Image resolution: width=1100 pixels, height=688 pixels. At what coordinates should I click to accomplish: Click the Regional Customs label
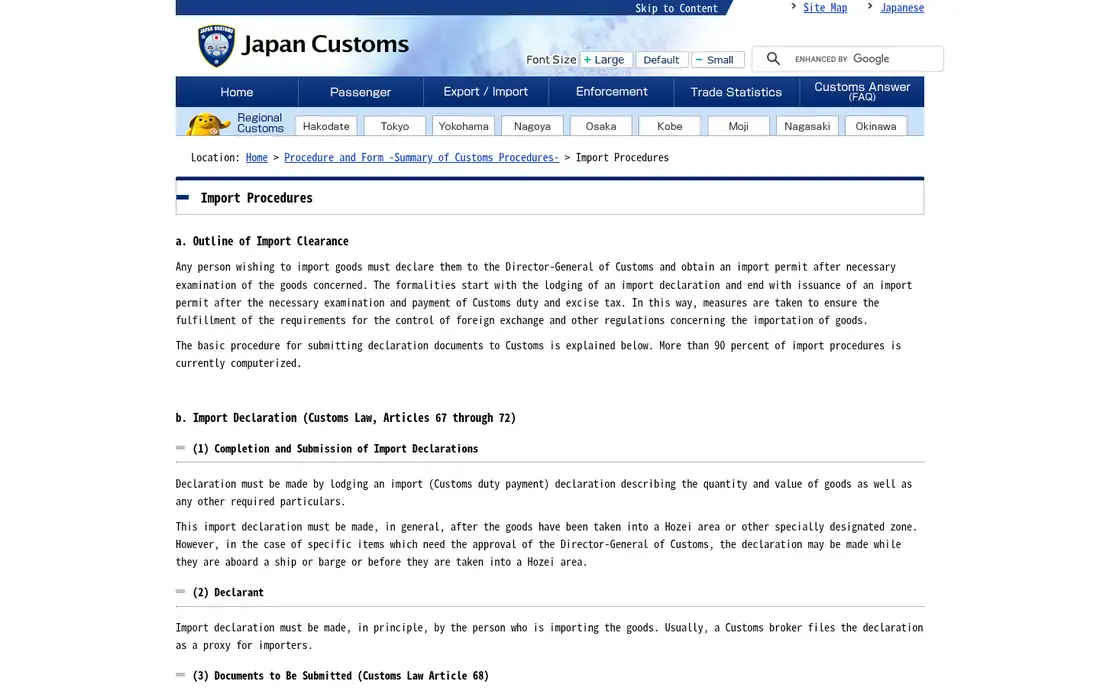point(260,123)
